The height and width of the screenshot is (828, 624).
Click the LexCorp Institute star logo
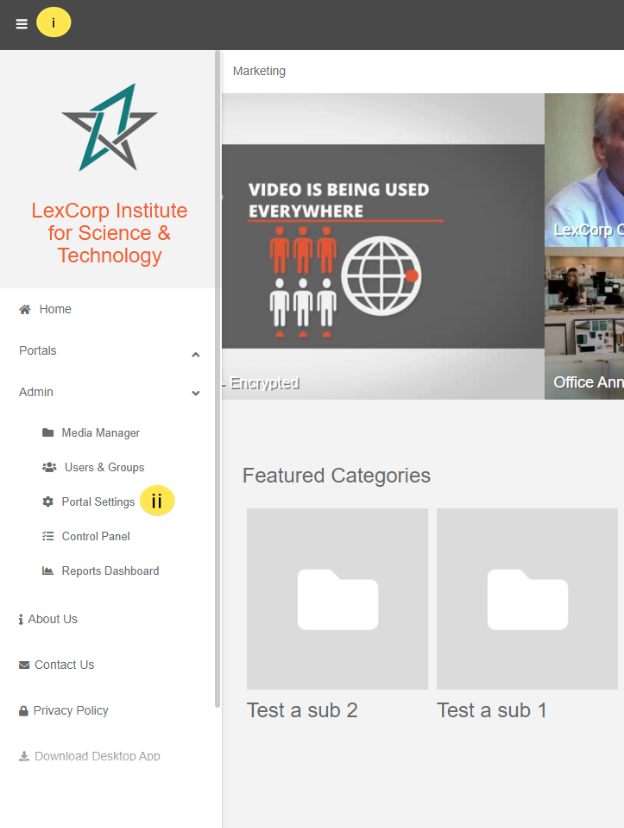tap(109, 127)
